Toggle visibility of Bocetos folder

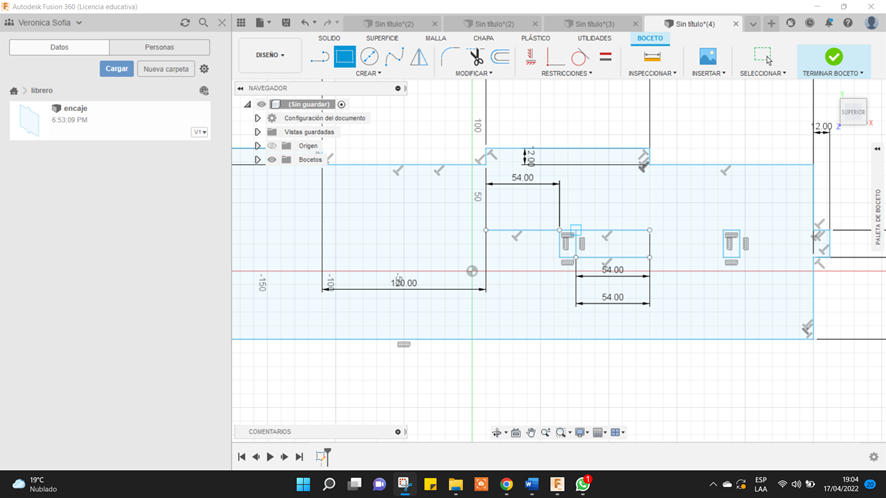tap(272, 159)
